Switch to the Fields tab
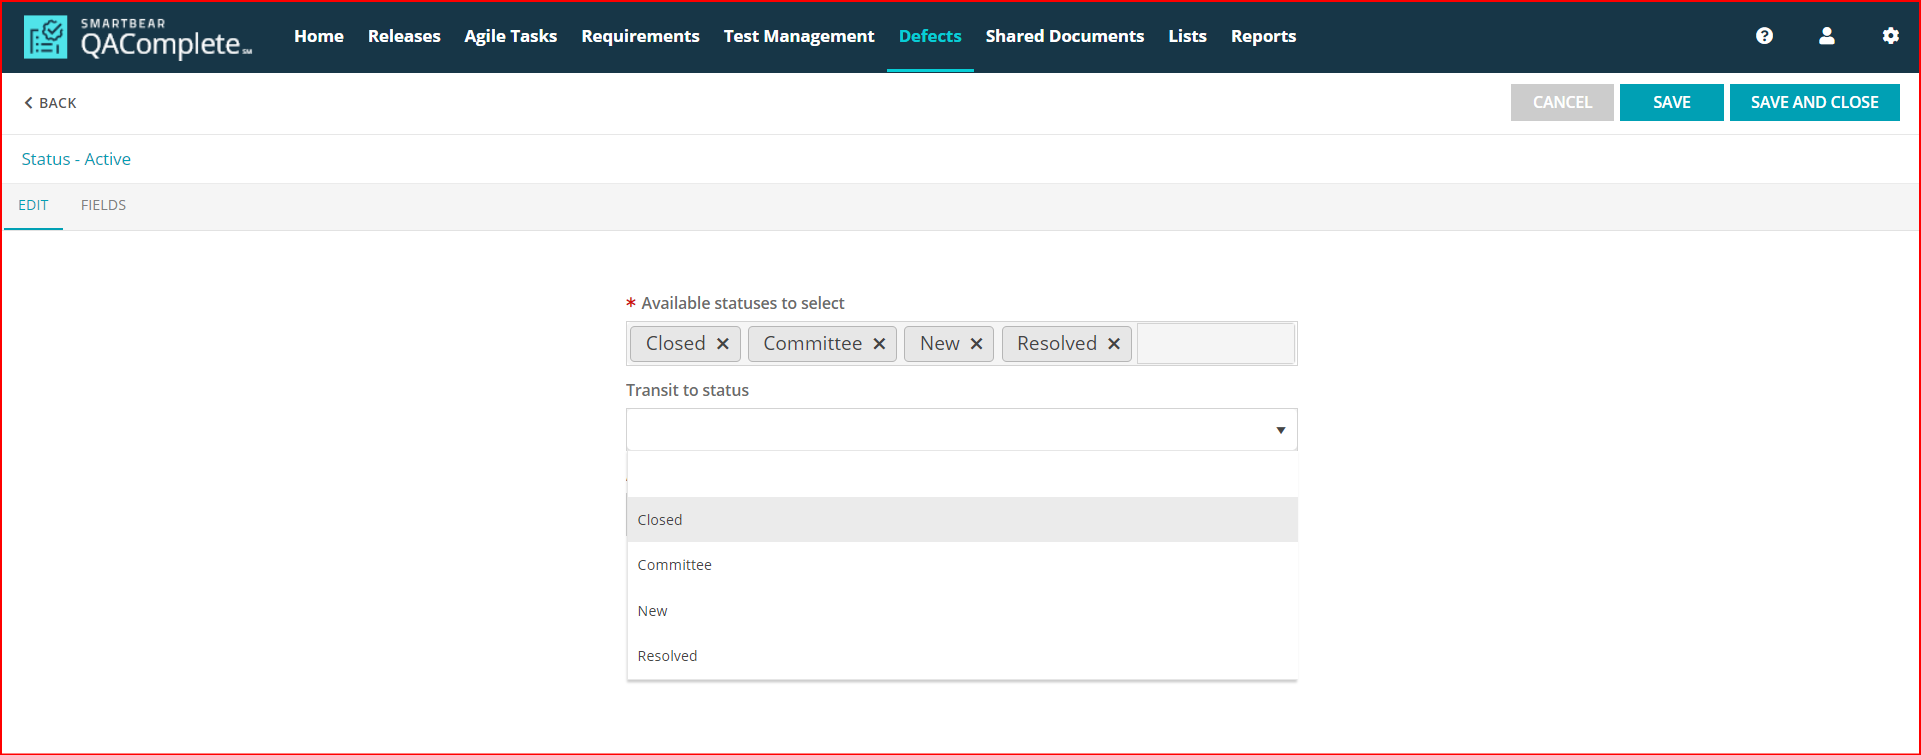The image size is (1921, 755). (103, 205)
